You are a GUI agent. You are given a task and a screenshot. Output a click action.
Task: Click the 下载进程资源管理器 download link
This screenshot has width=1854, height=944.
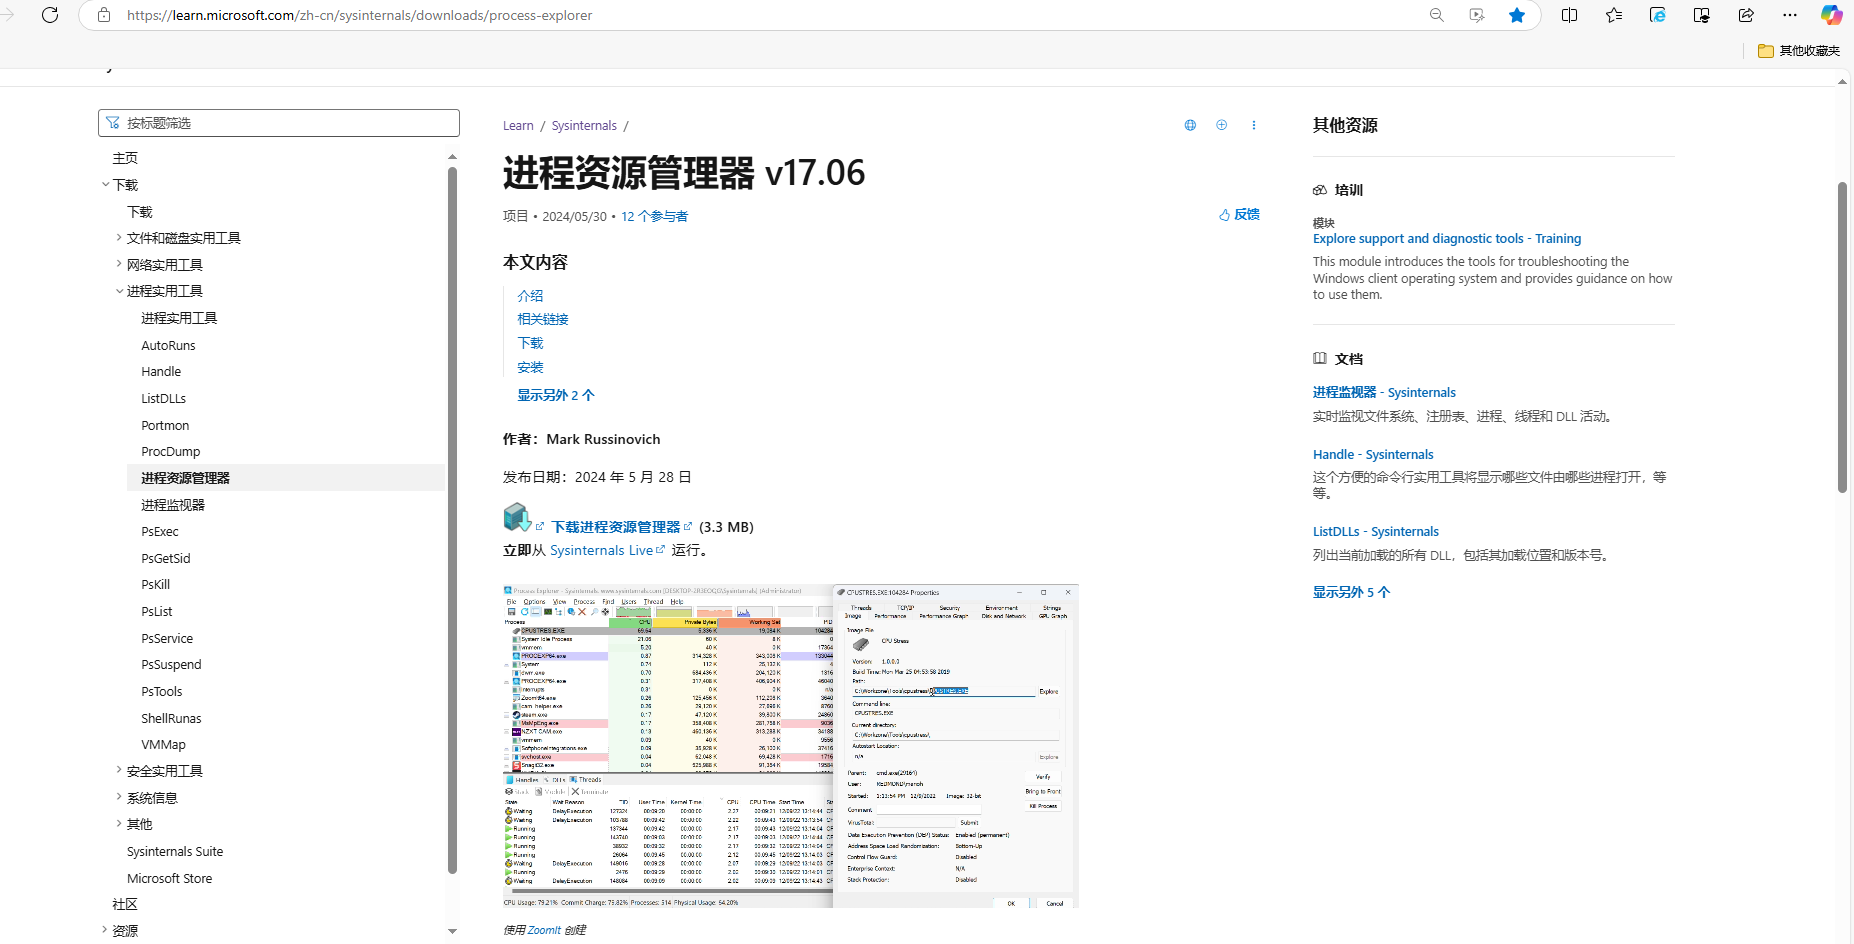(x=615, y=527)
